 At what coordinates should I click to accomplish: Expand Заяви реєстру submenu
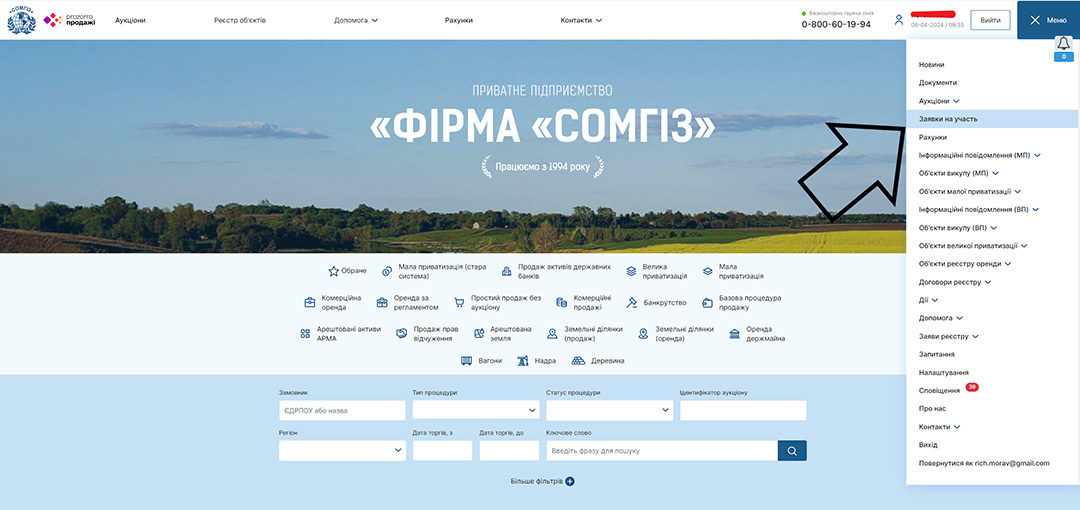(x=948, y=336)
